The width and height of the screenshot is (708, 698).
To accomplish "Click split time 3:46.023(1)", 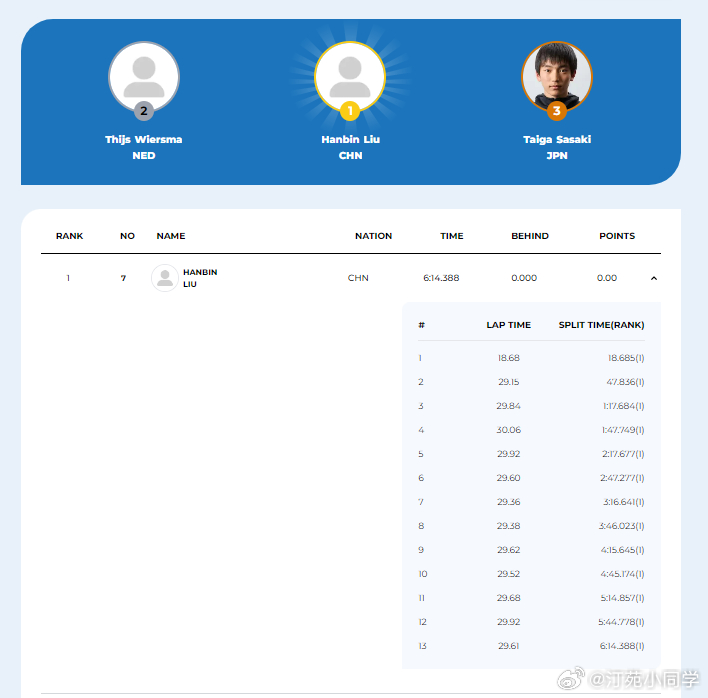I will pyautogui.click(x=621, y=526).
